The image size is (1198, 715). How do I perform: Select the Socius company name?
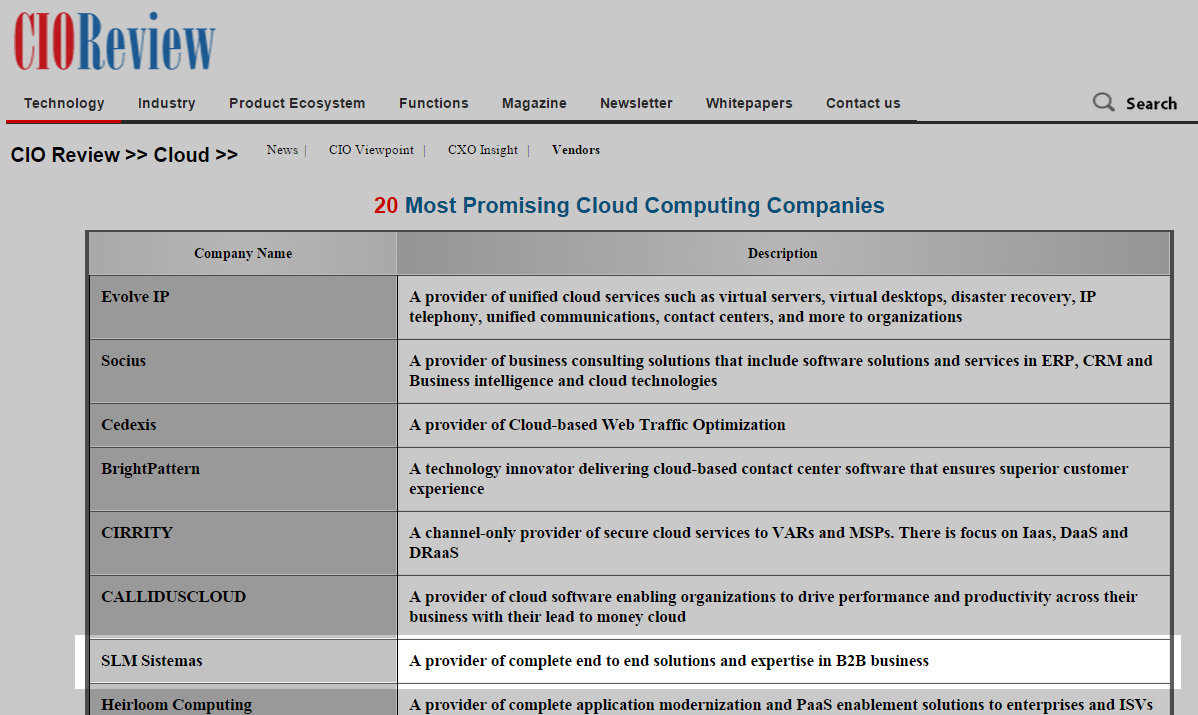click(123, 361)
